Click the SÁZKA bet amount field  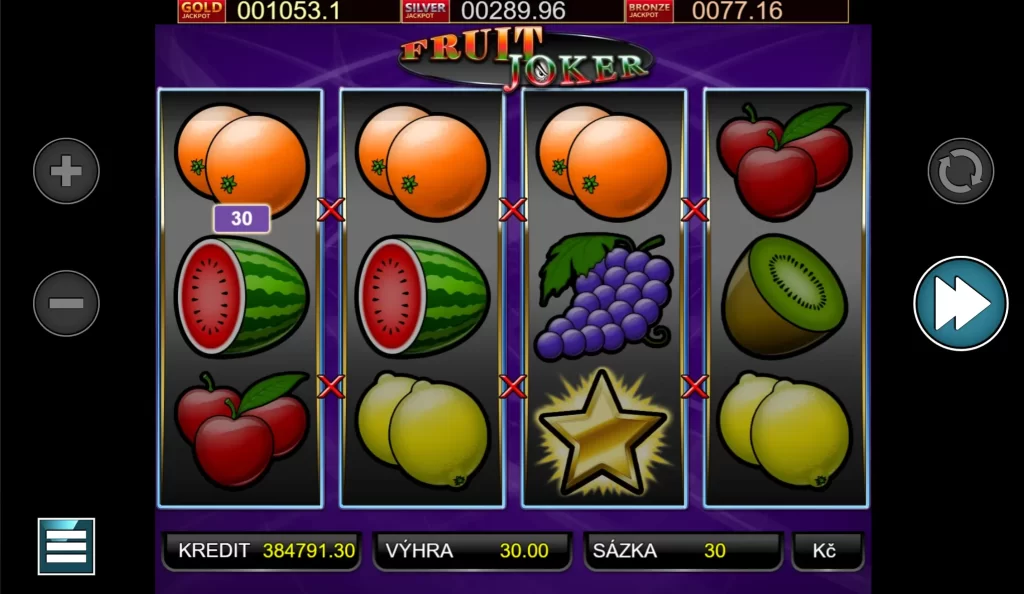click(682, 551)
